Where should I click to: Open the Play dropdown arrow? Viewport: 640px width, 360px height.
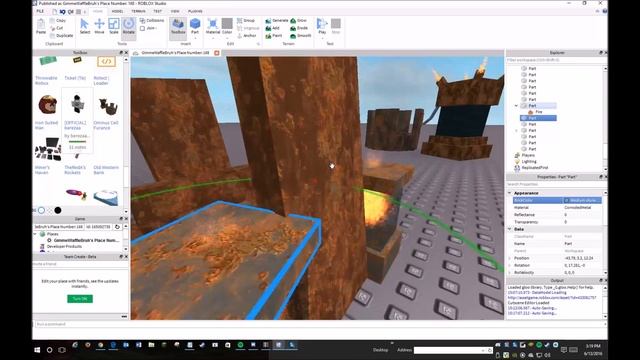322,38
